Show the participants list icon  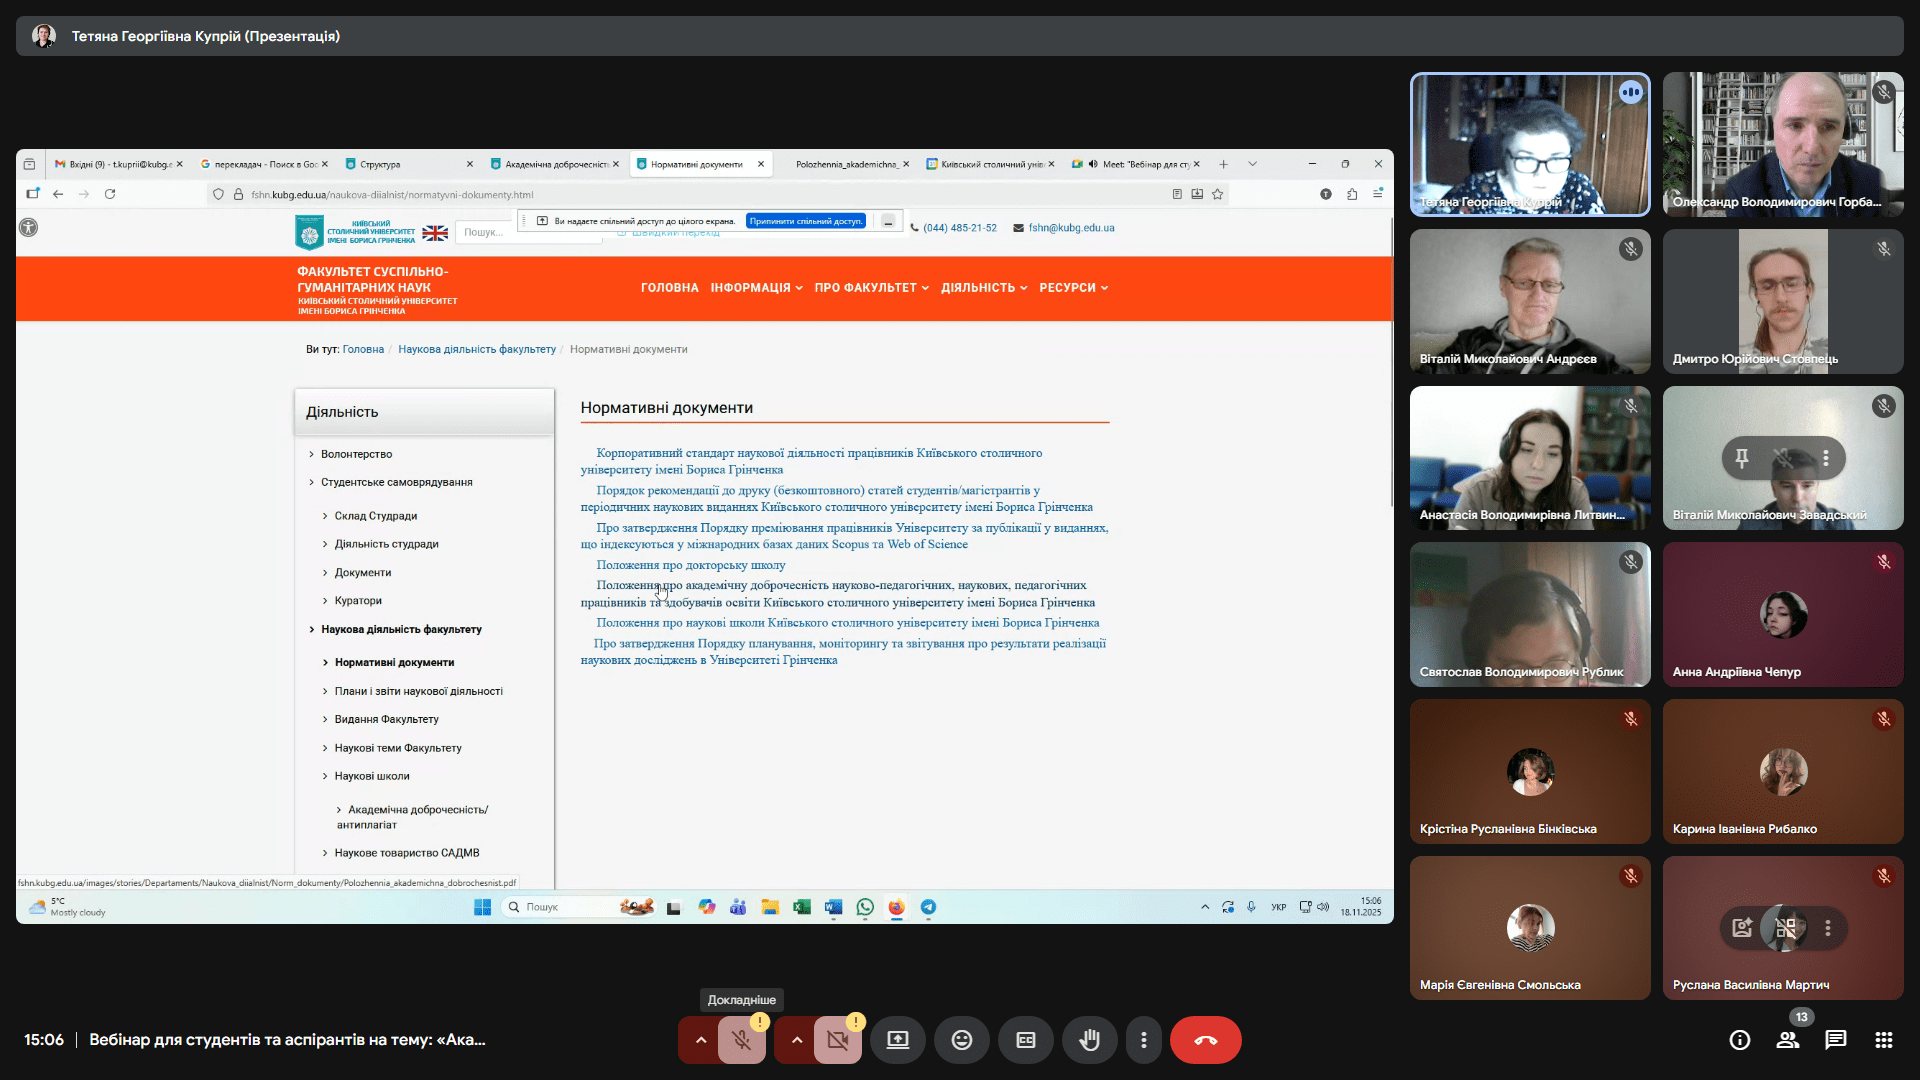click(1788, 1040)
